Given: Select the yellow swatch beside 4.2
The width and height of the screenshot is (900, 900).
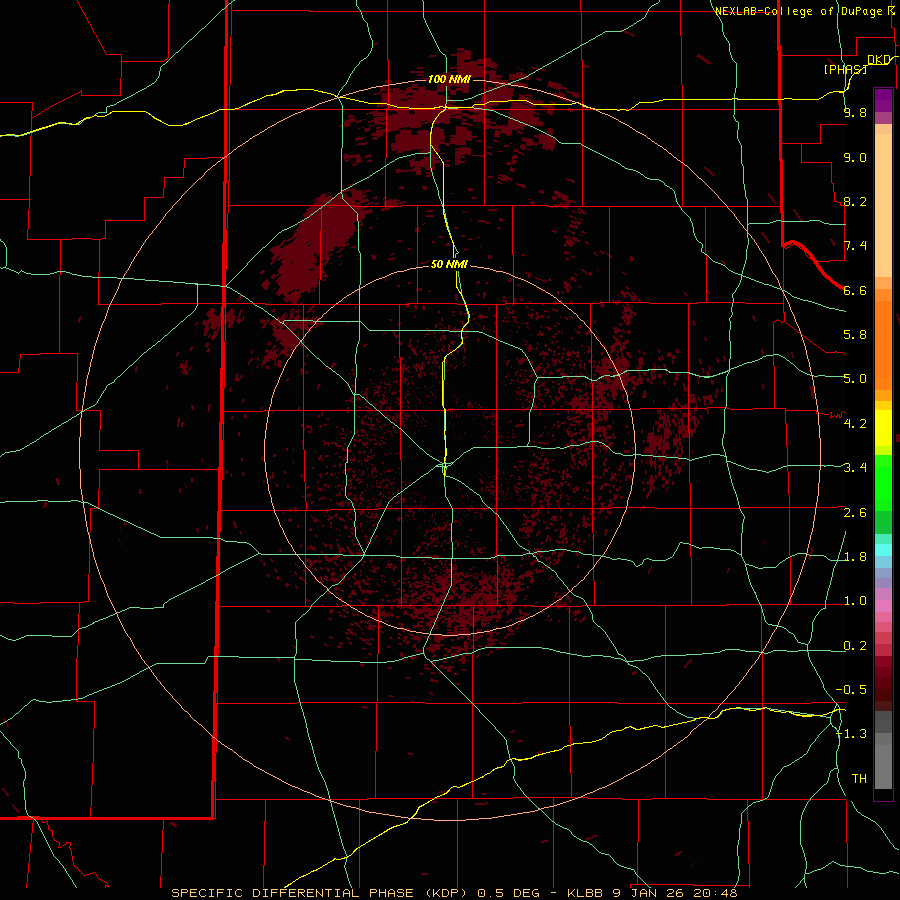Looking at the screenshot, I should pos(883,428).
